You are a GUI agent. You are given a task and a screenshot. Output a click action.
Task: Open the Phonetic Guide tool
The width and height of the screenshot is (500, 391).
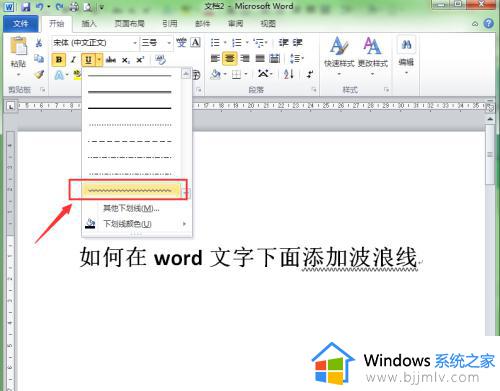click(x=181, y=42)
